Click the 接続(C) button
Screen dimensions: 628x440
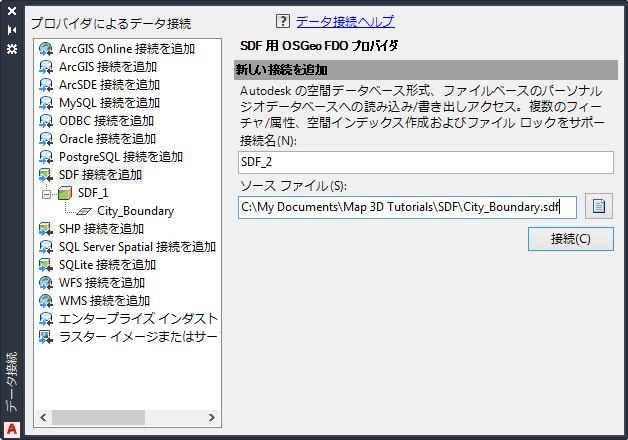coord(570,239)
